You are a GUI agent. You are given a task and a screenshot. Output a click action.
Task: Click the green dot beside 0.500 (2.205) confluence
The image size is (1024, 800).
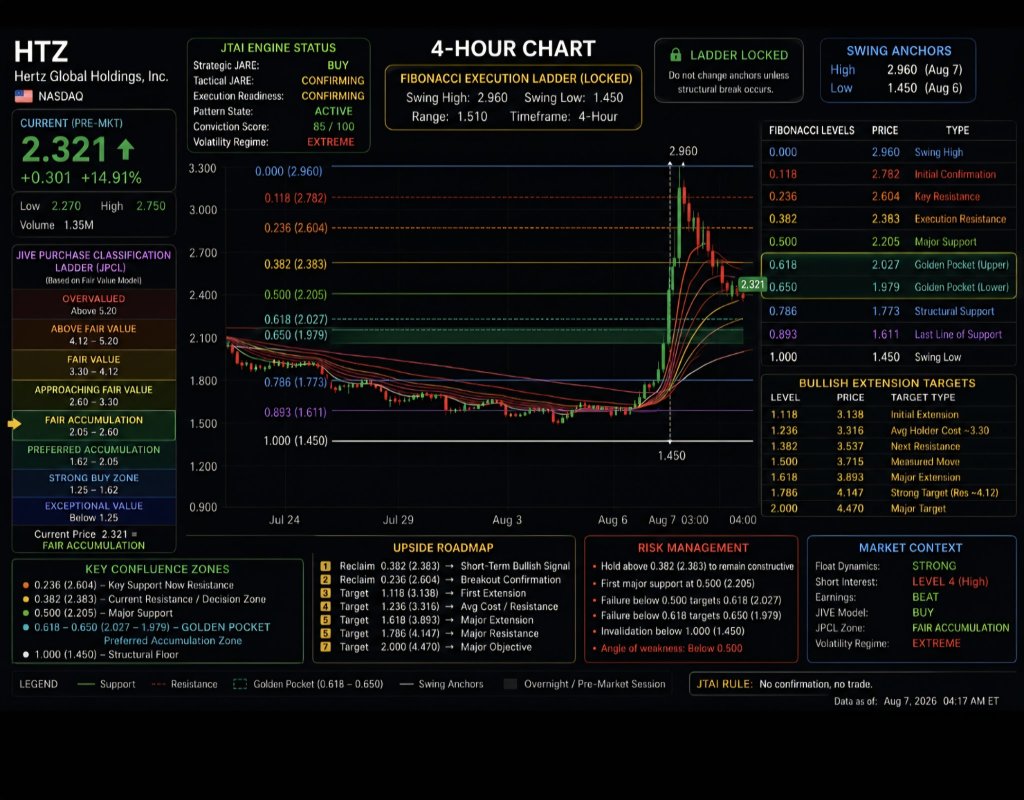tap(25, 613)
